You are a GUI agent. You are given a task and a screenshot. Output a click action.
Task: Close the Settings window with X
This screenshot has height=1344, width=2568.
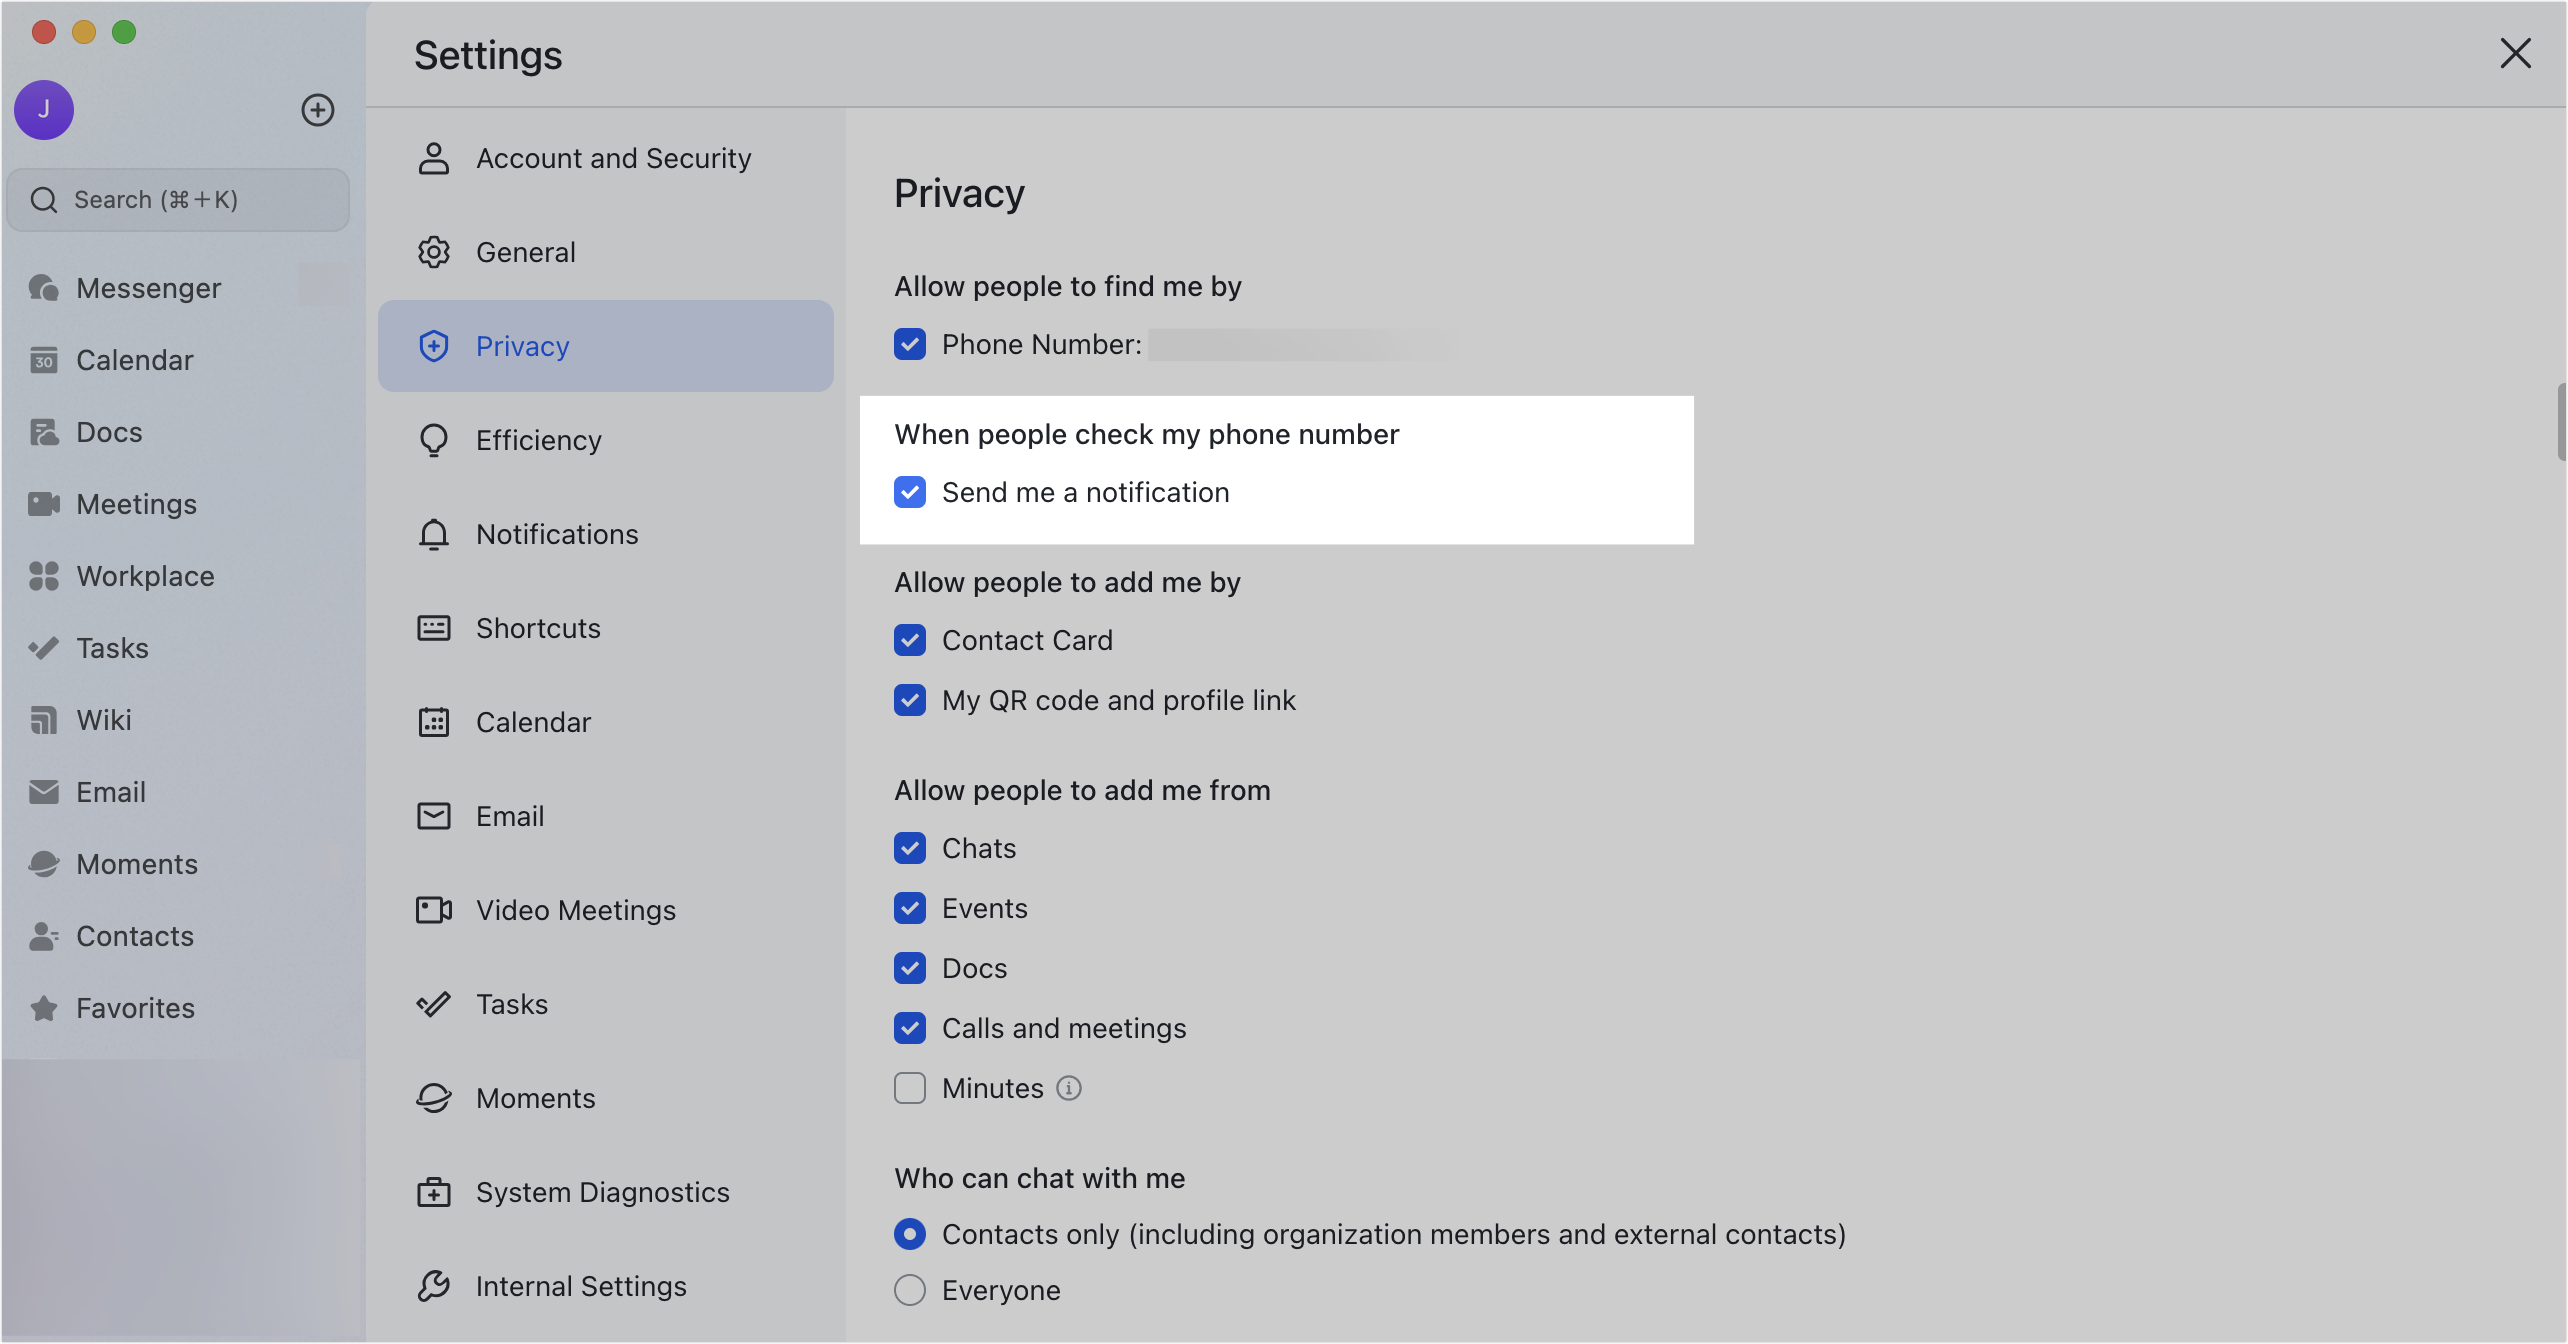(2515, 53)
